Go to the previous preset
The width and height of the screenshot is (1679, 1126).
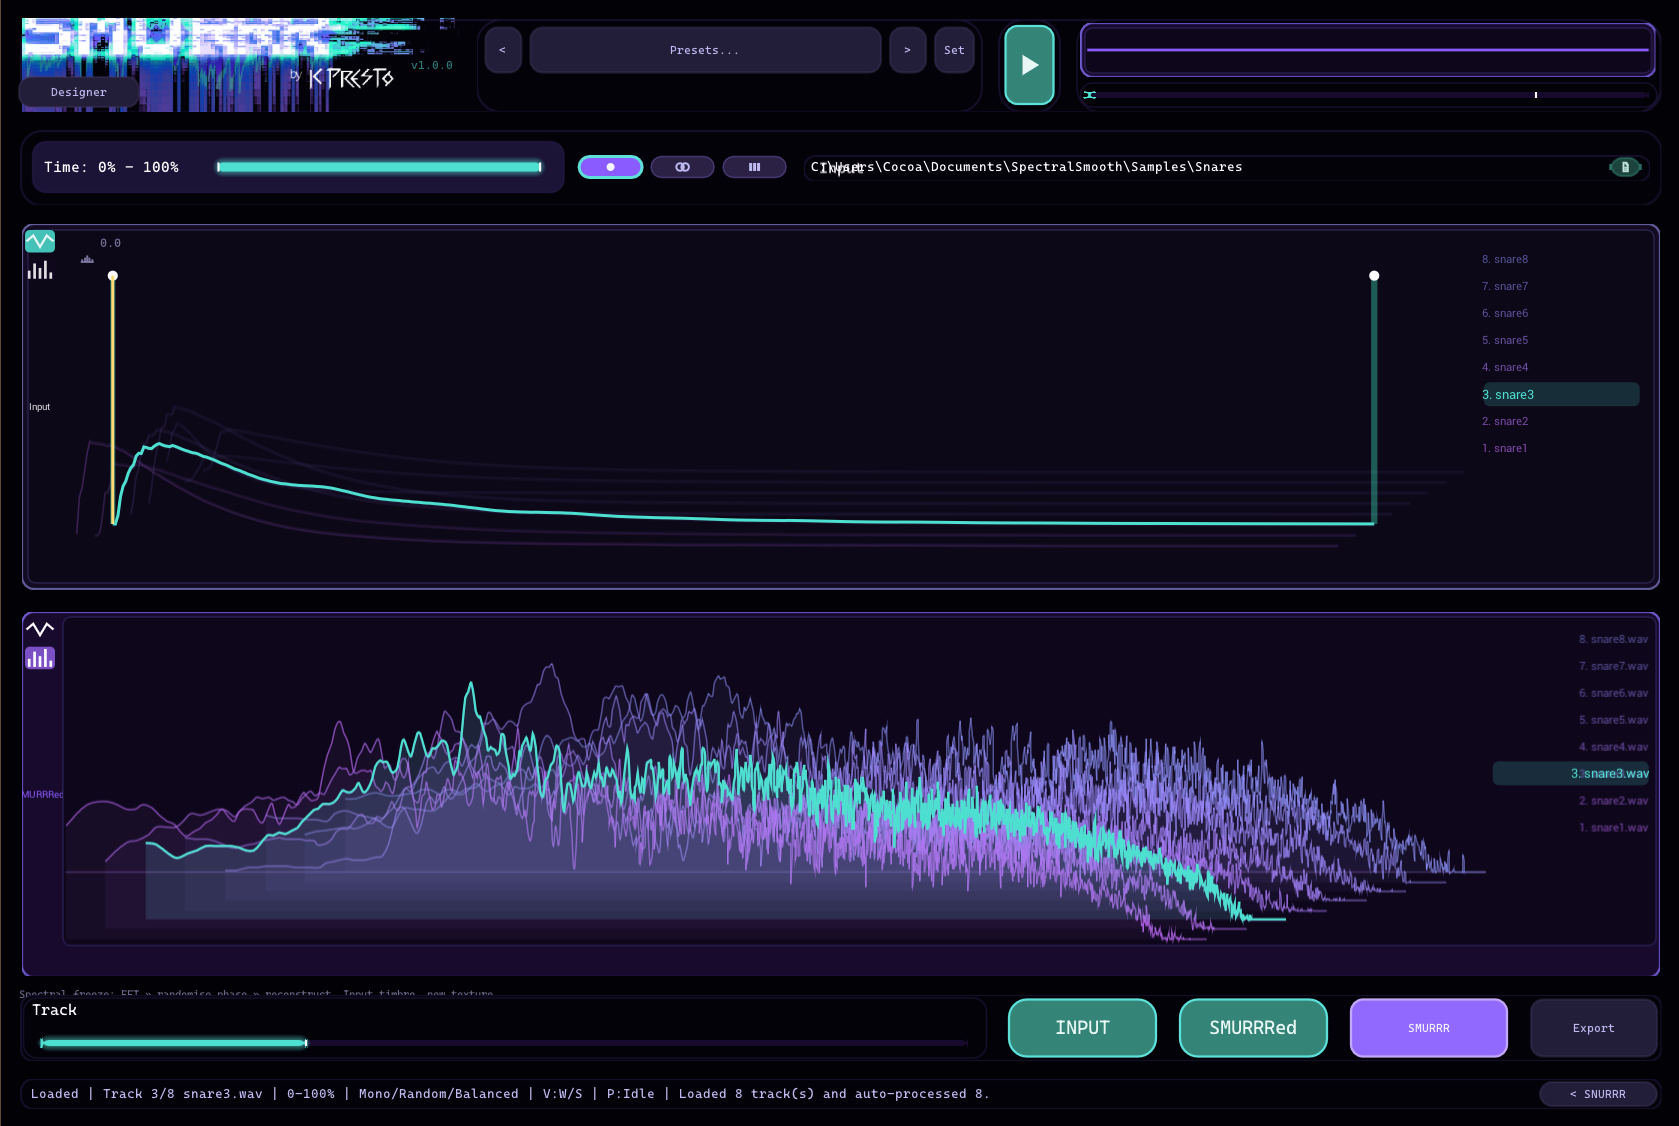503,50
